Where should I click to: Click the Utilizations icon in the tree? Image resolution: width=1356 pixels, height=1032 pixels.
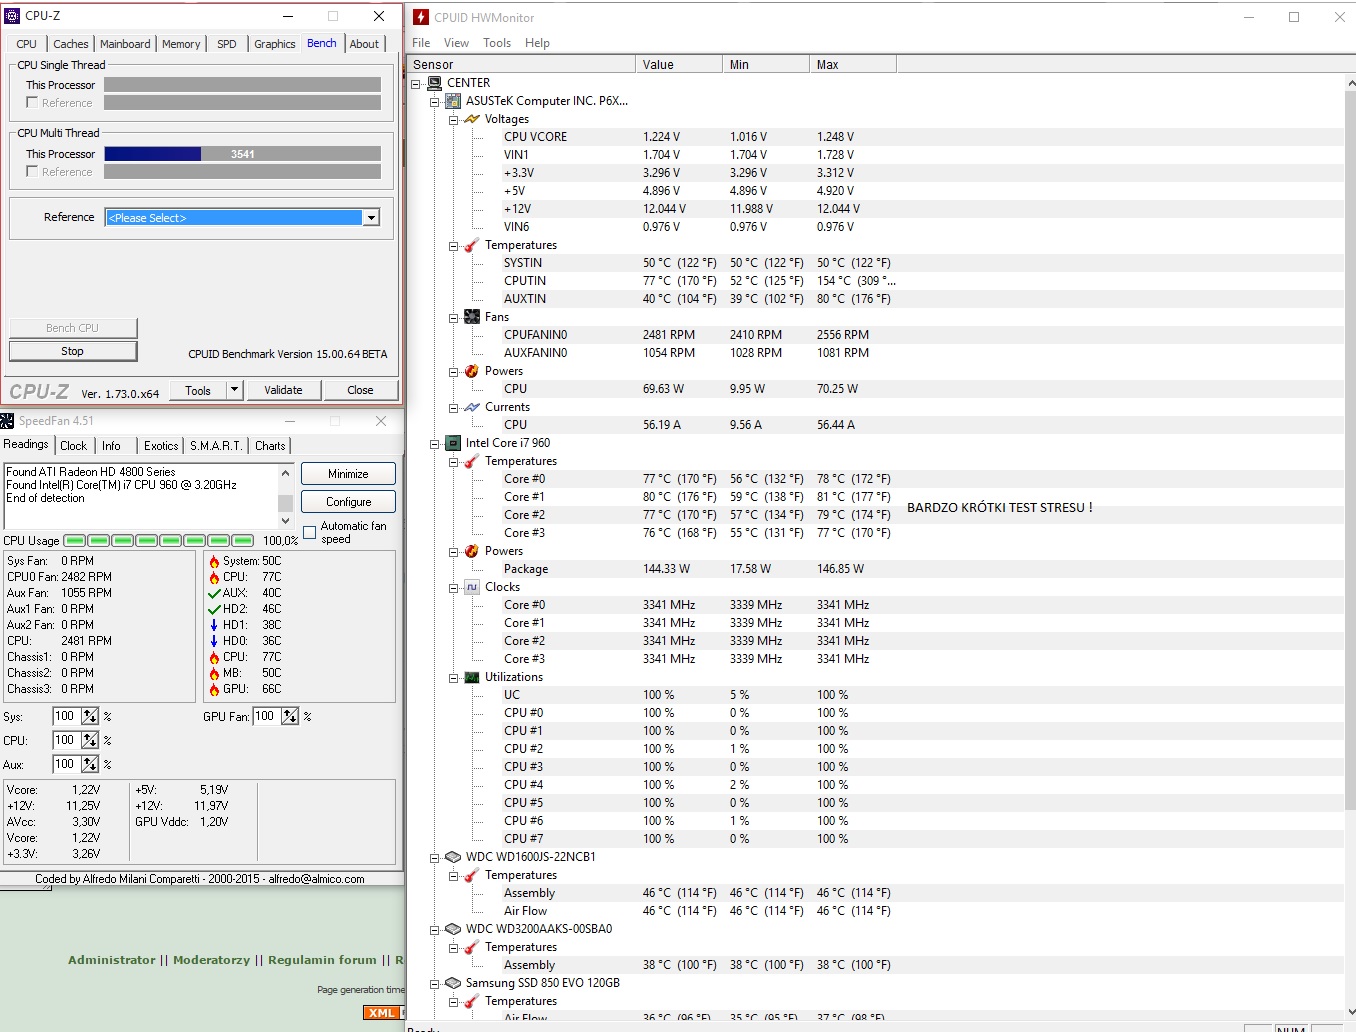(x=472, y=677)
